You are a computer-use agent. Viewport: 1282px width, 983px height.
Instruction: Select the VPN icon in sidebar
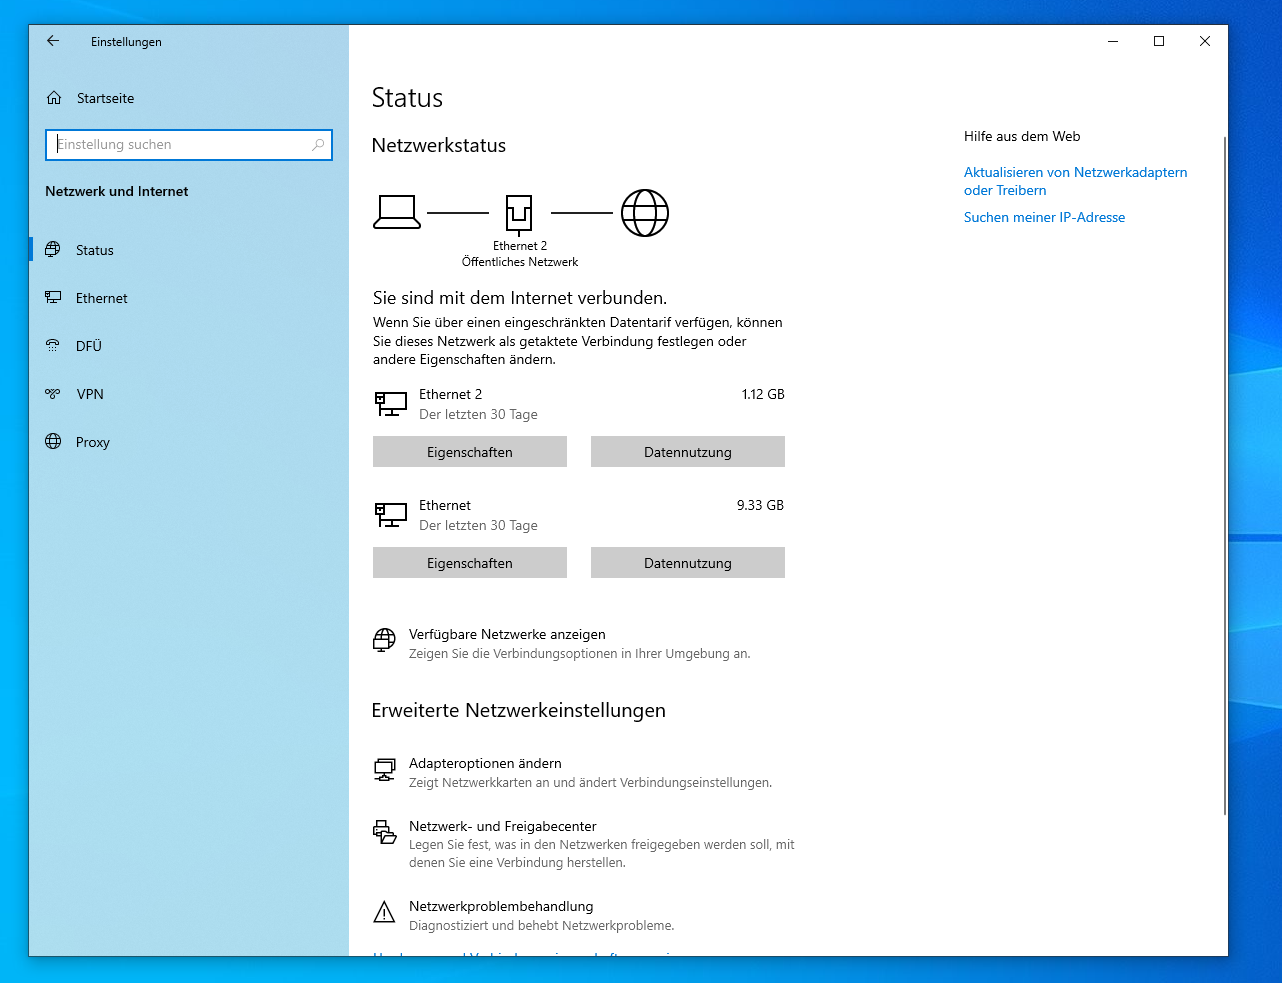(53, 394)
